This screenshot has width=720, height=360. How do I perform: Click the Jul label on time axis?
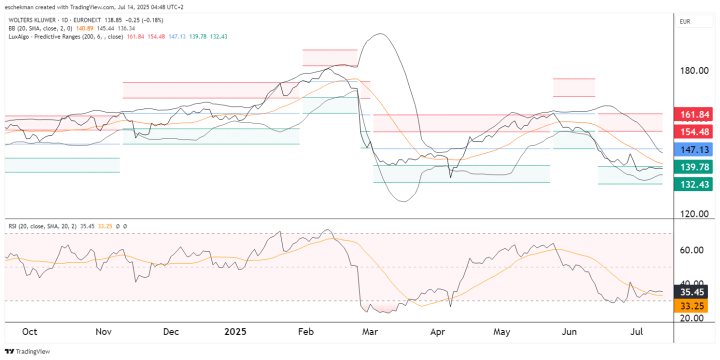coord(637,332)
